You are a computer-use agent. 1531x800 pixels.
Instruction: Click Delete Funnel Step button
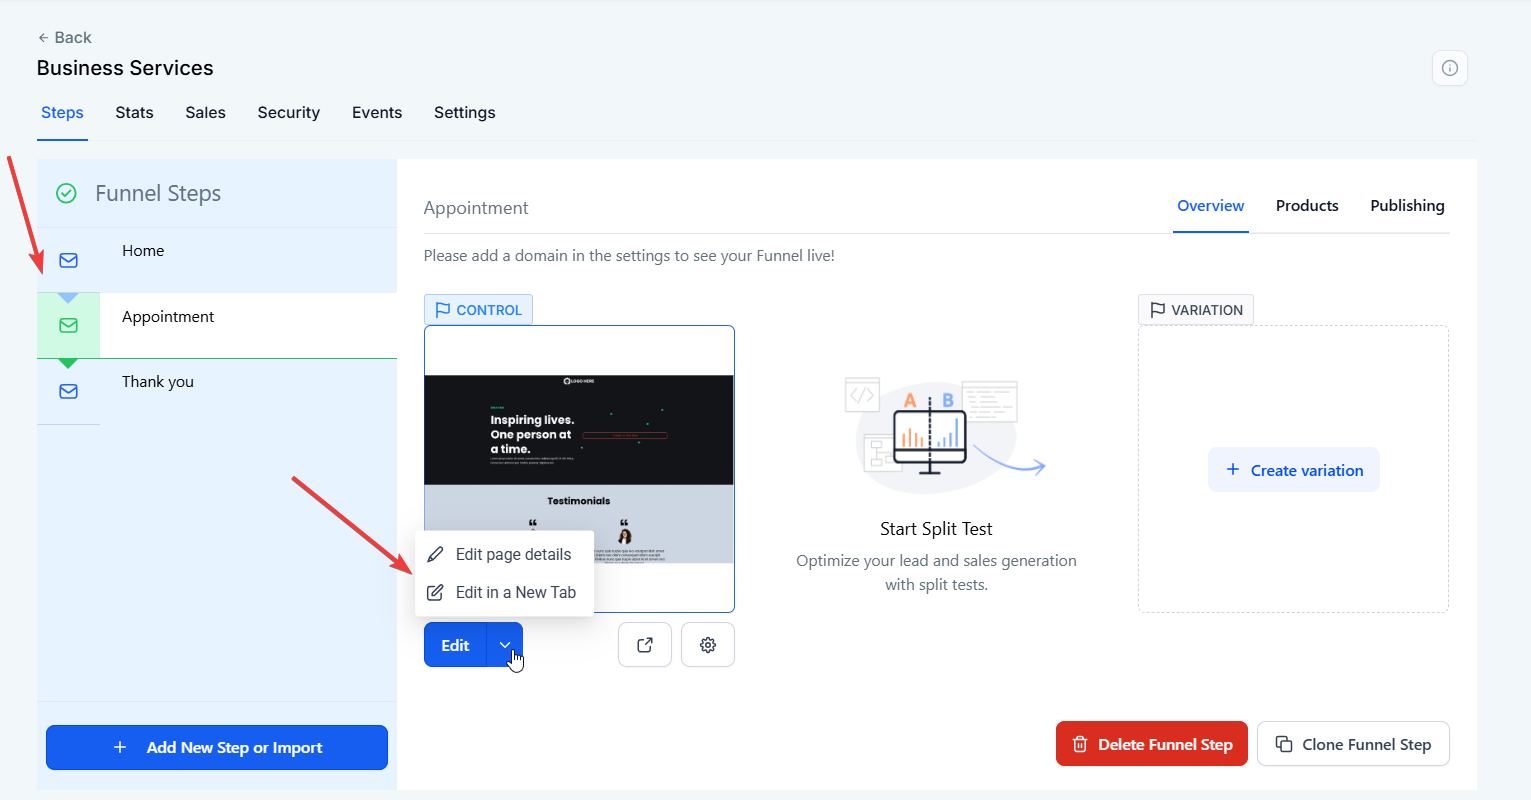1151,744
